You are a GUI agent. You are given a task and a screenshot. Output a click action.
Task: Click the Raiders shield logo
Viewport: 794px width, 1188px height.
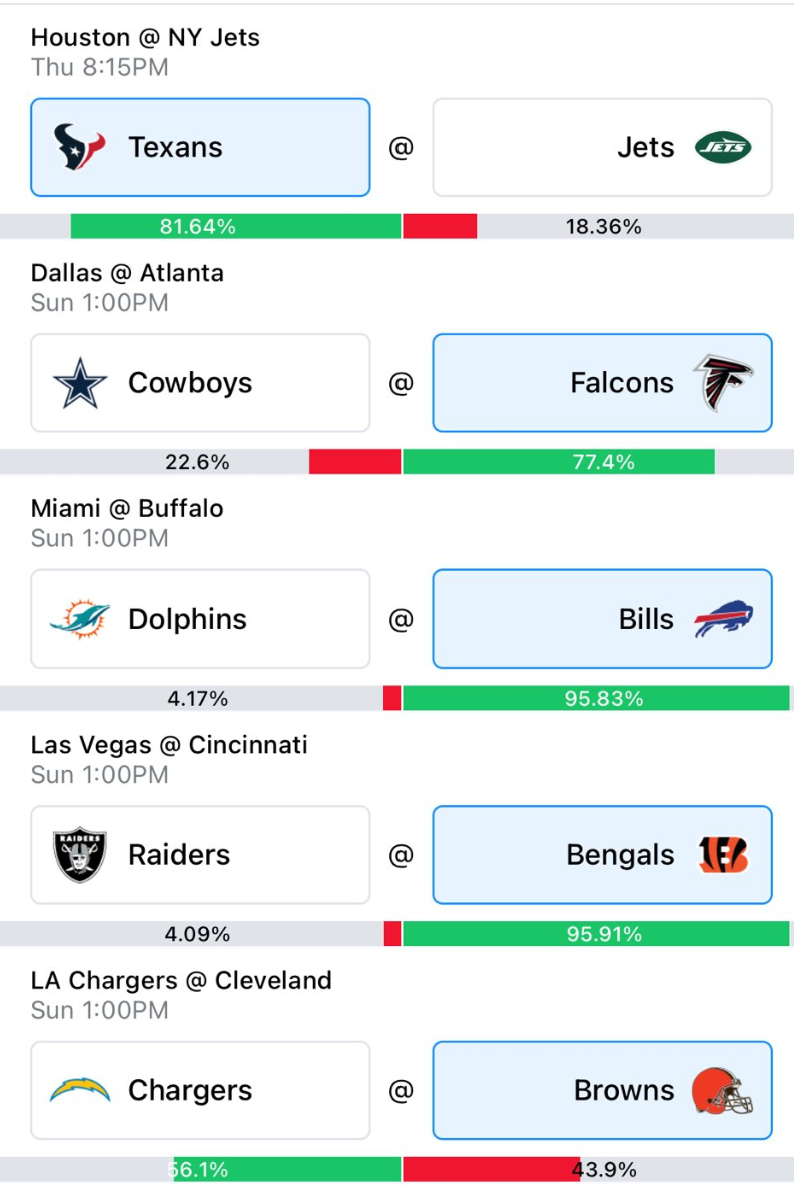[80, 855]
